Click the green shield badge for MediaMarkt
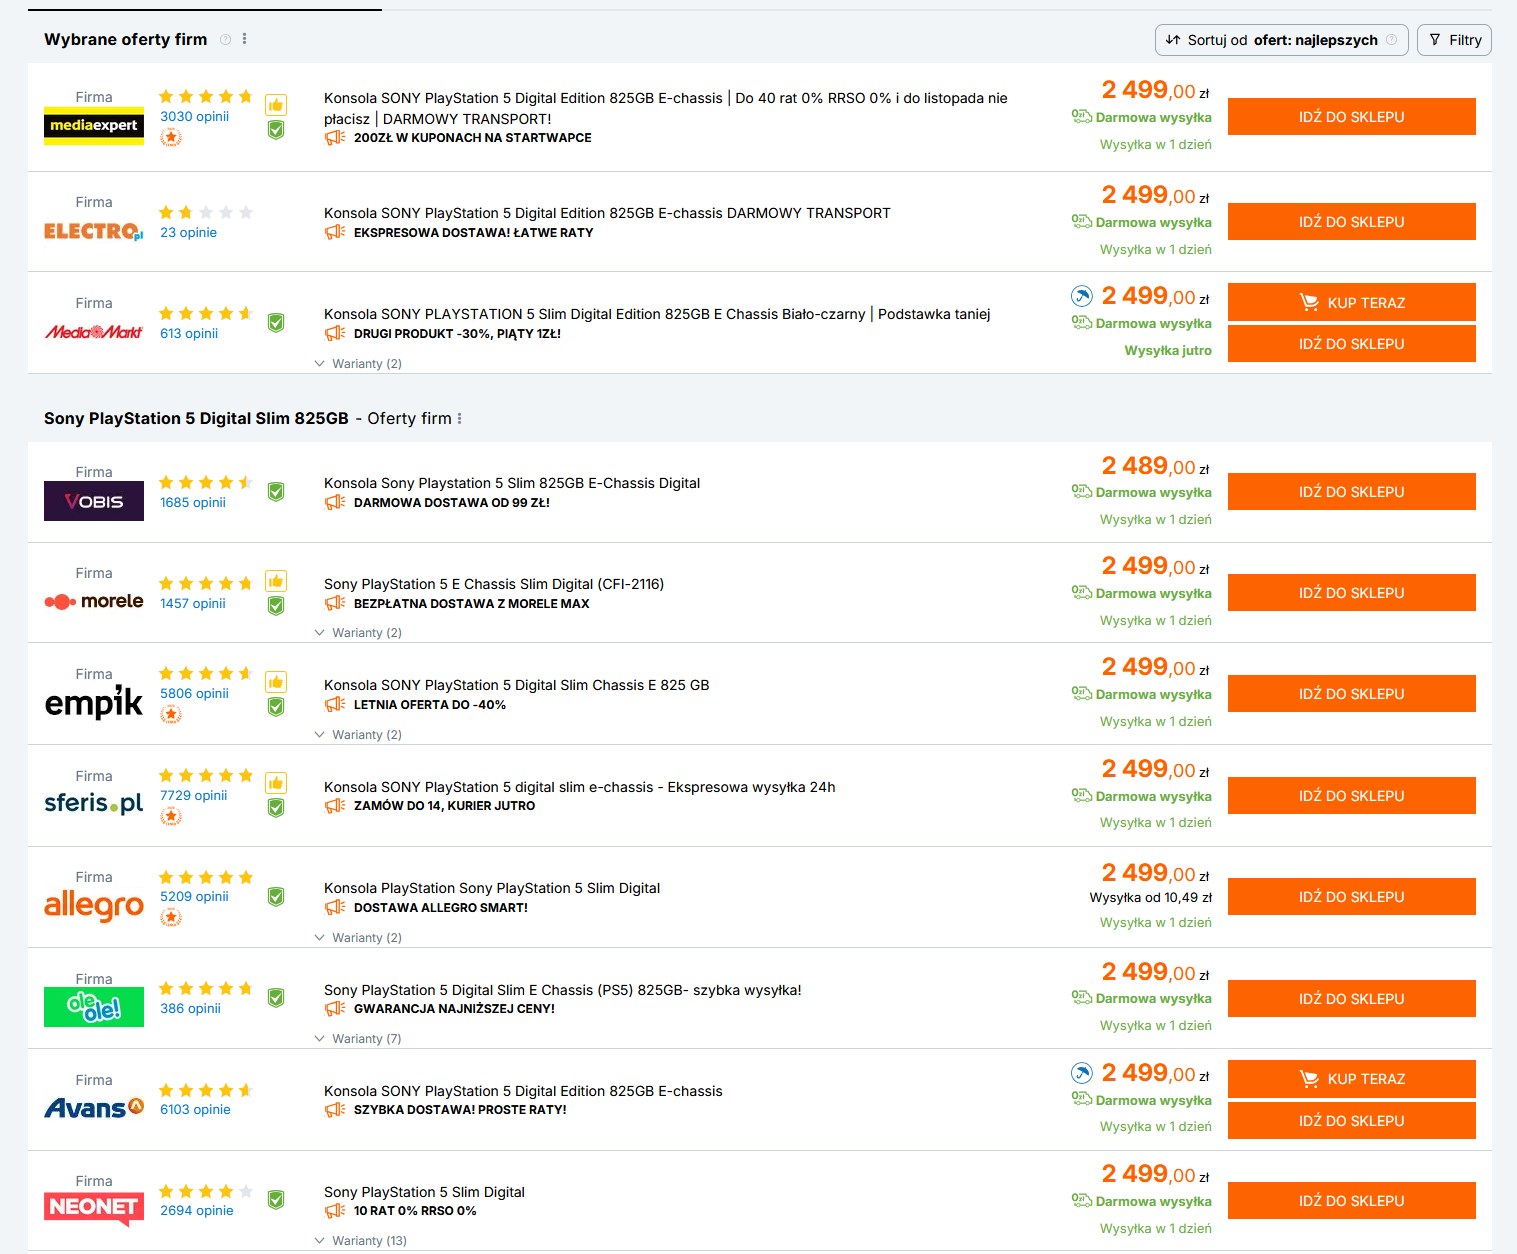This screenshot has height=1254, width=1517. coord(276,322)
